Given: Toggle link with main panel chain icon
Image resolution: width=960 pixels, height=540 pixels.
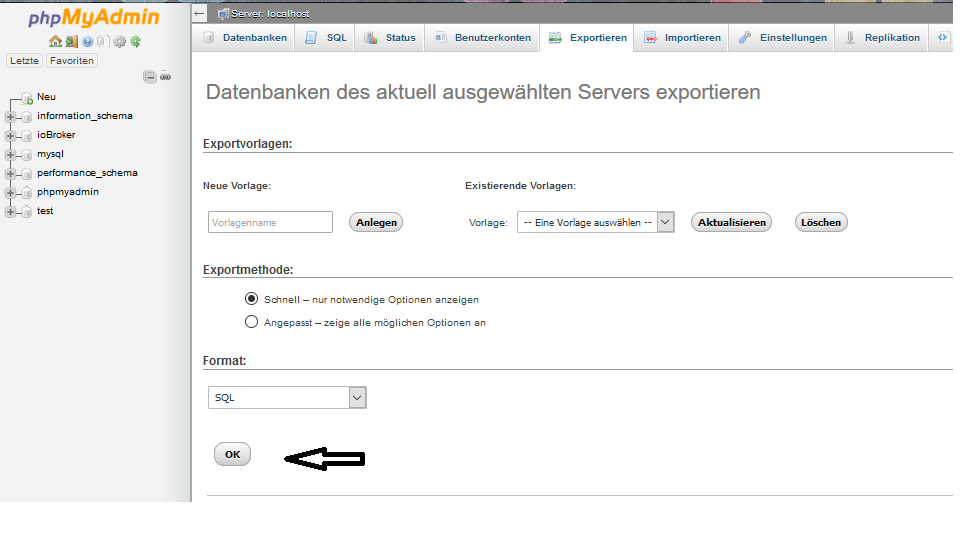Looking at the screenshot, I should (165, 77).
